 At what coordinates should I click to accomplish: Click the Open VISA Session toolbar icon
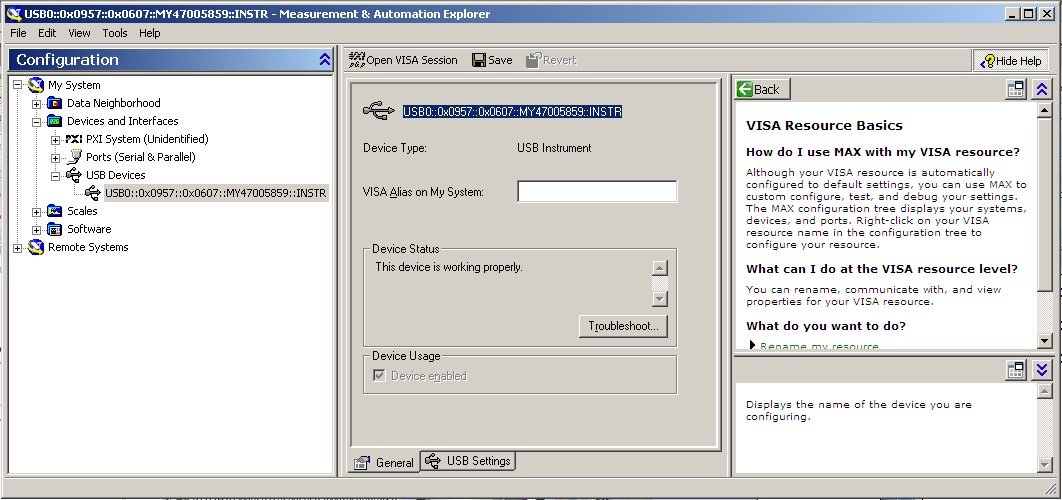(356, 60)
